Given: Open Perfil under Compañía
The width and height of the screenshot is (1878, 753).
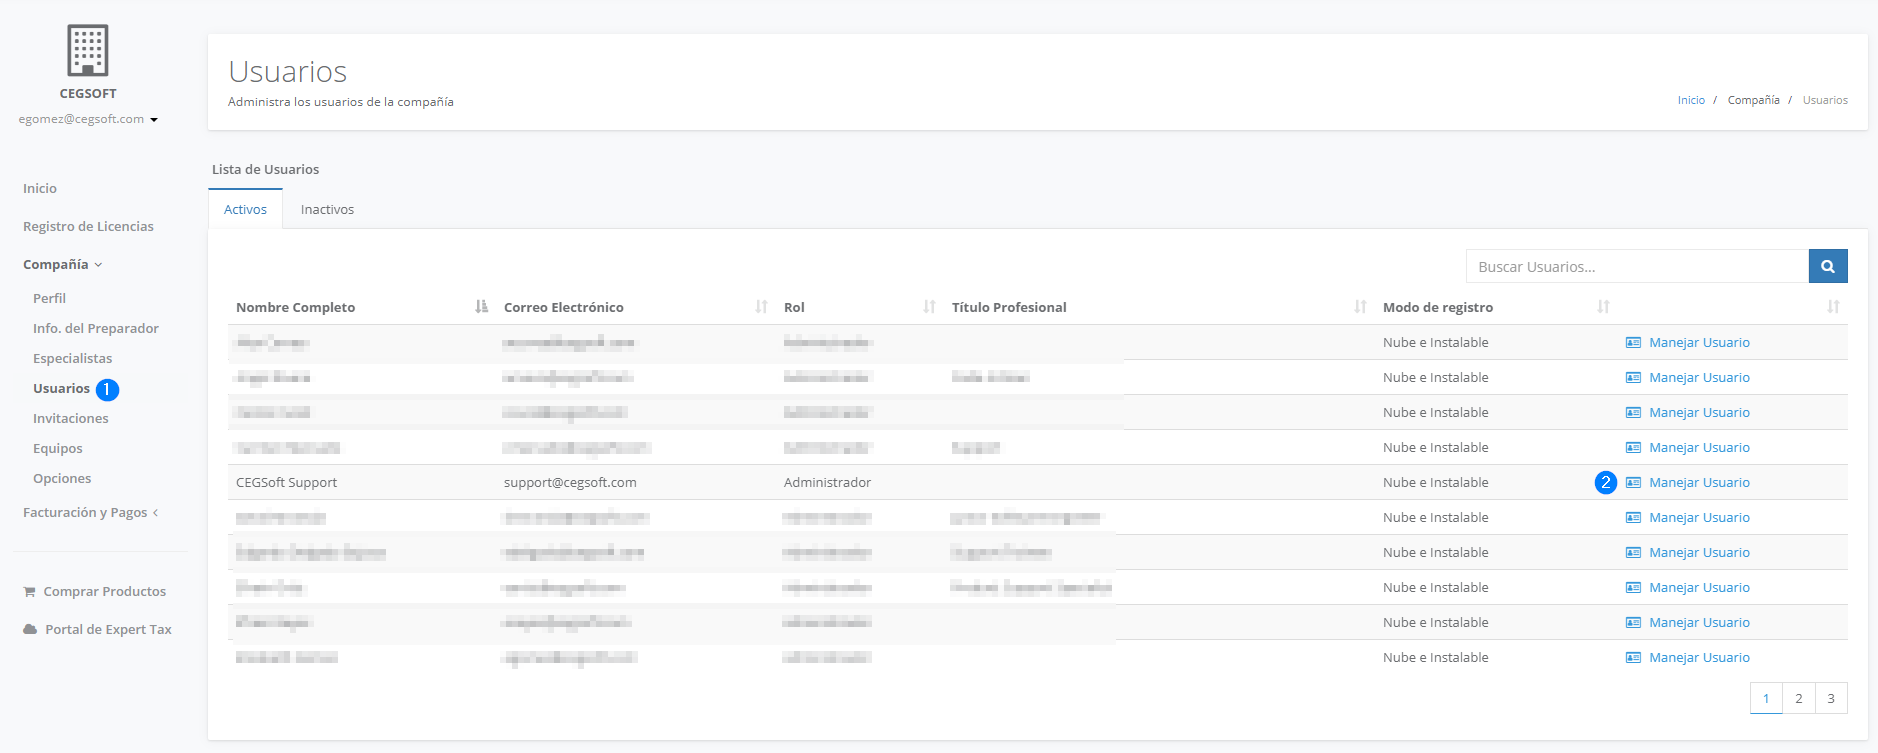Looking at the screenshot, I should click(49, 298).
